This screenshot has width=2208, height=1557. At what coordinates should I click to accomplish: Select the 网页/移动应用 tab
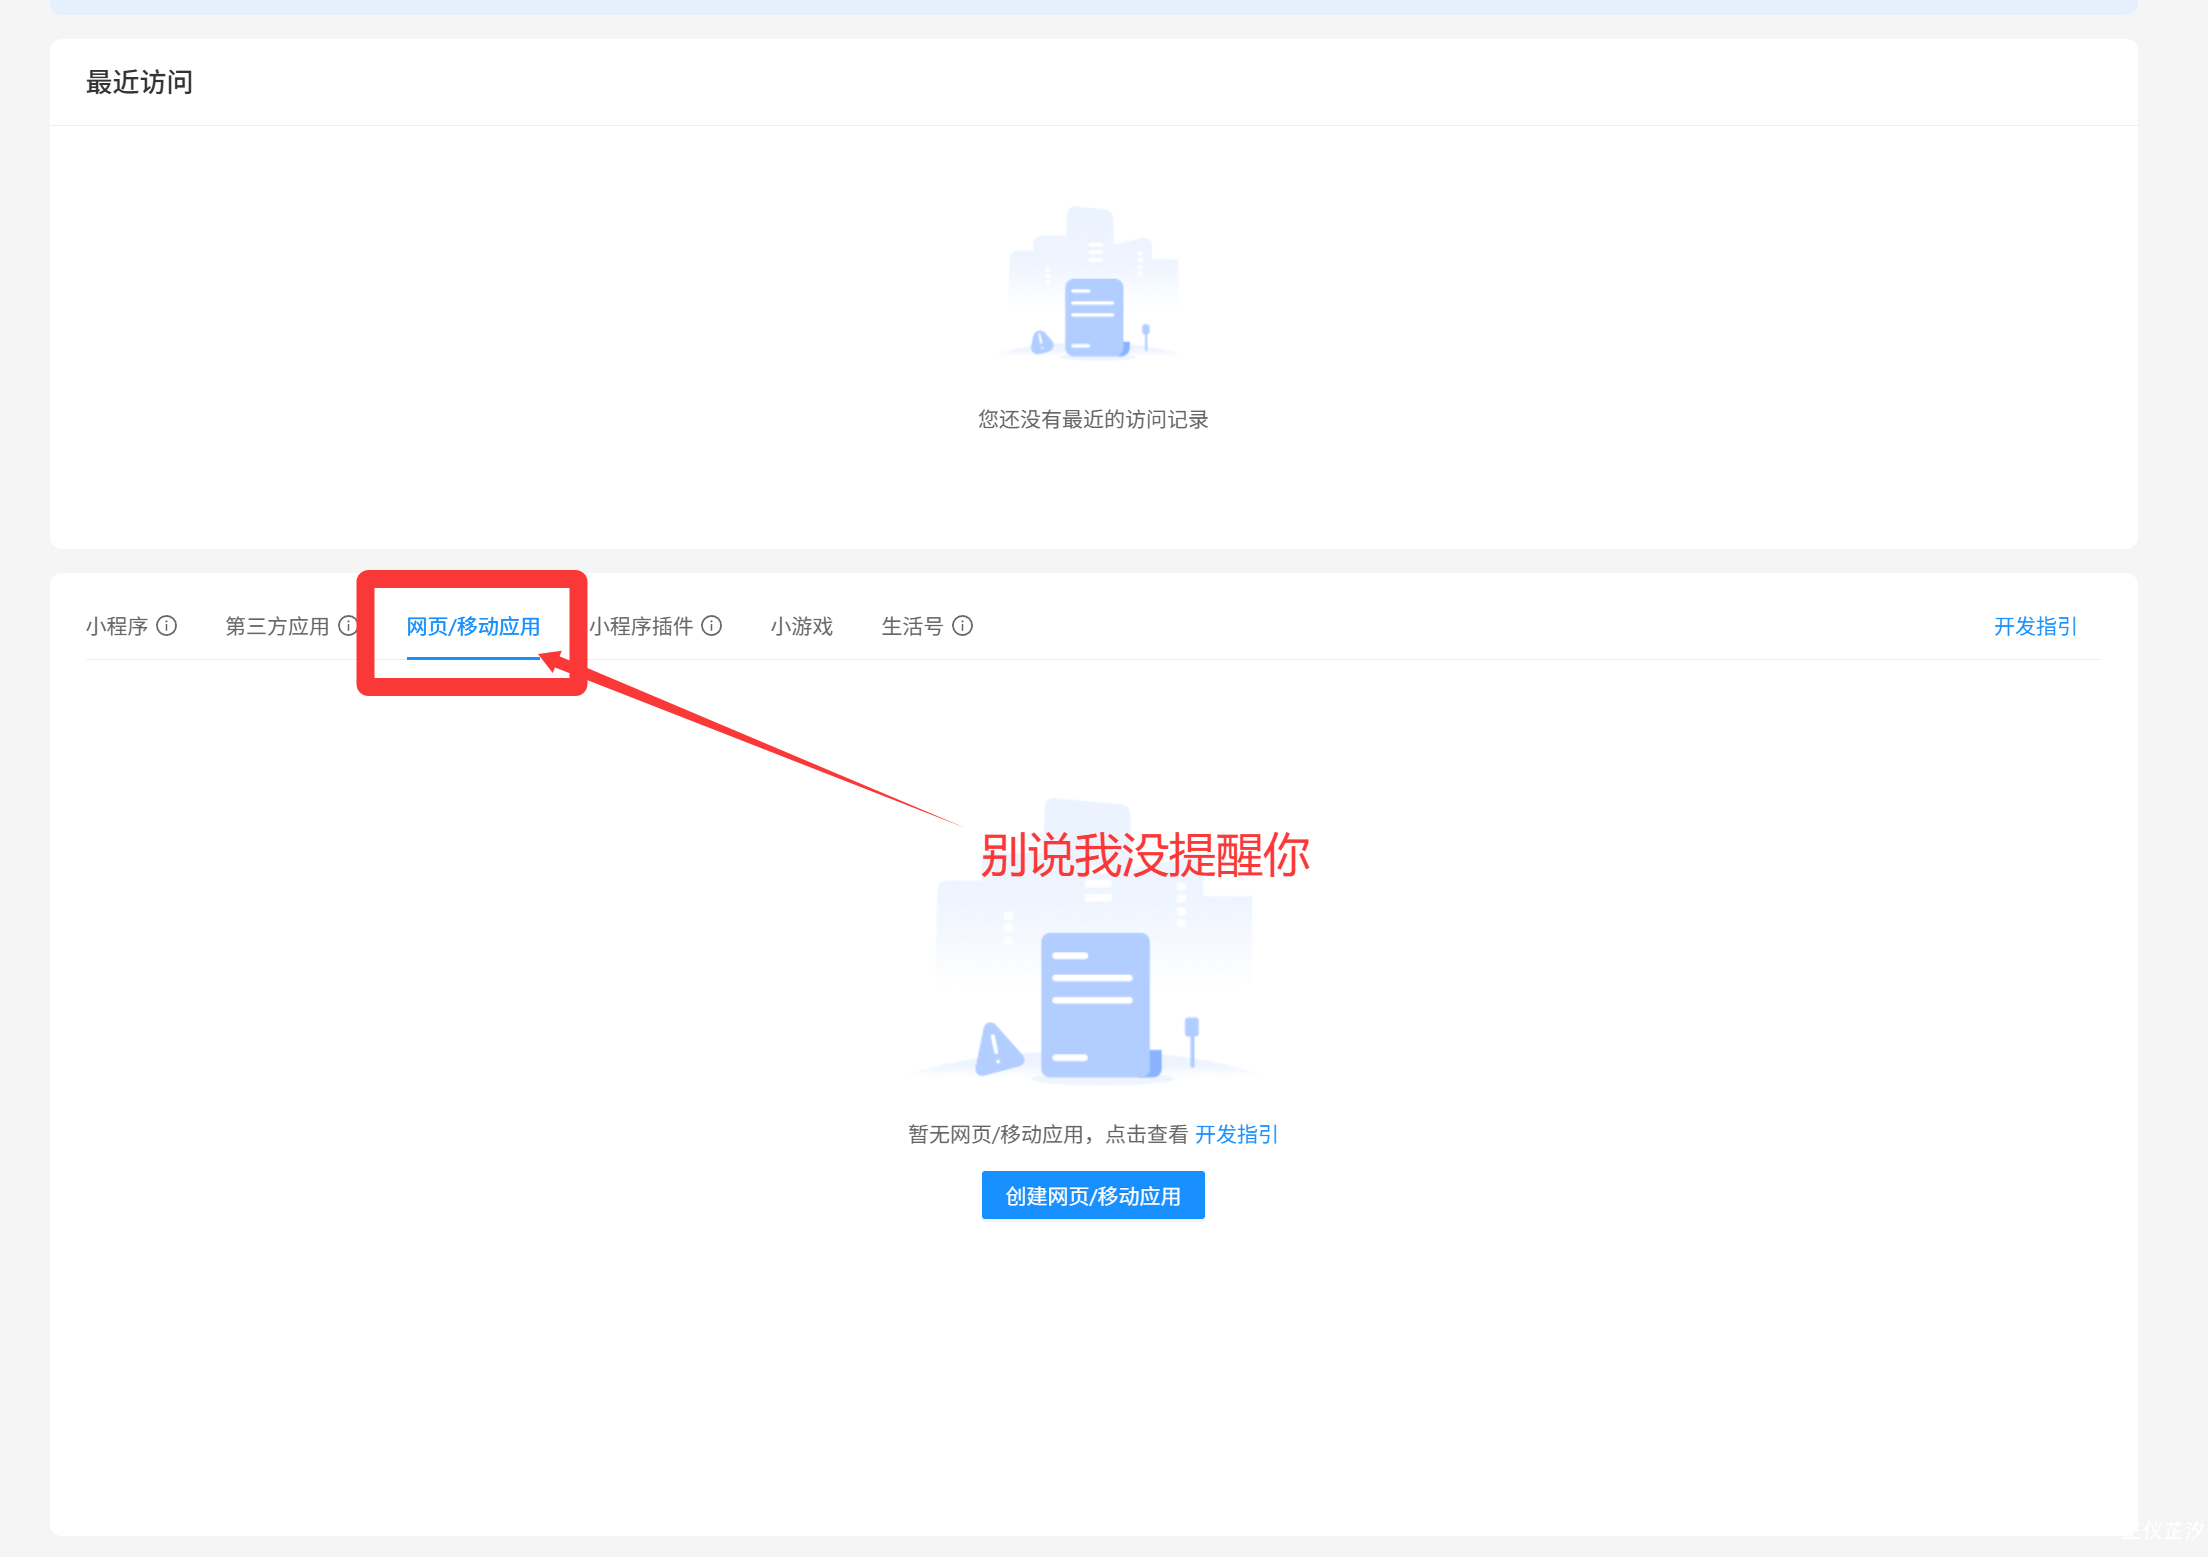(x=473, y=627)
